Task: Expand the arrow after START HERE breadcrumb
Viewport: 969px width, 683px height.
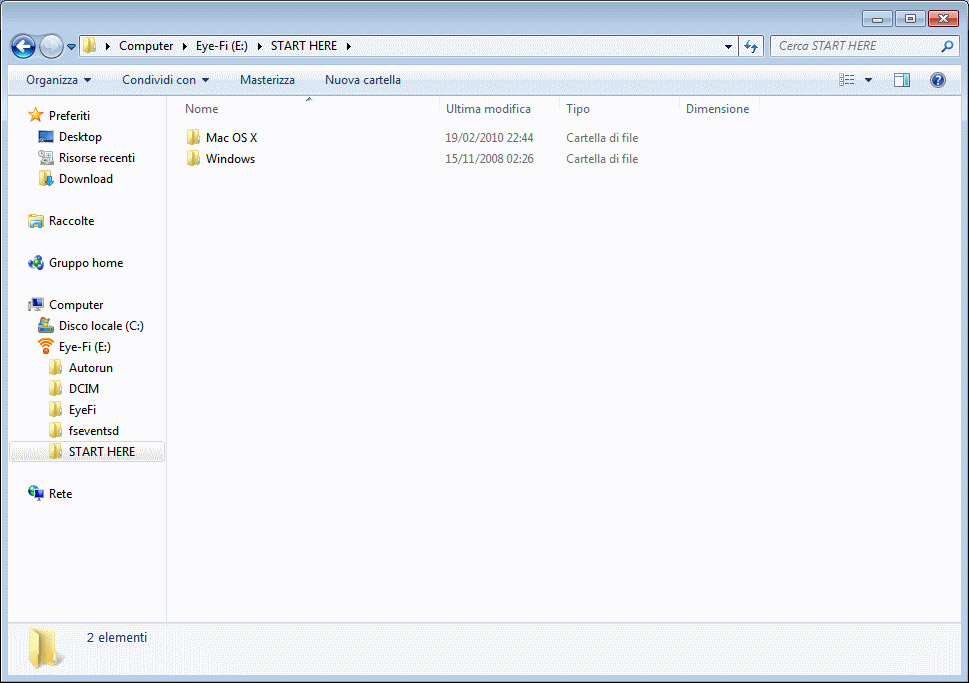Action: click(349, 46)
